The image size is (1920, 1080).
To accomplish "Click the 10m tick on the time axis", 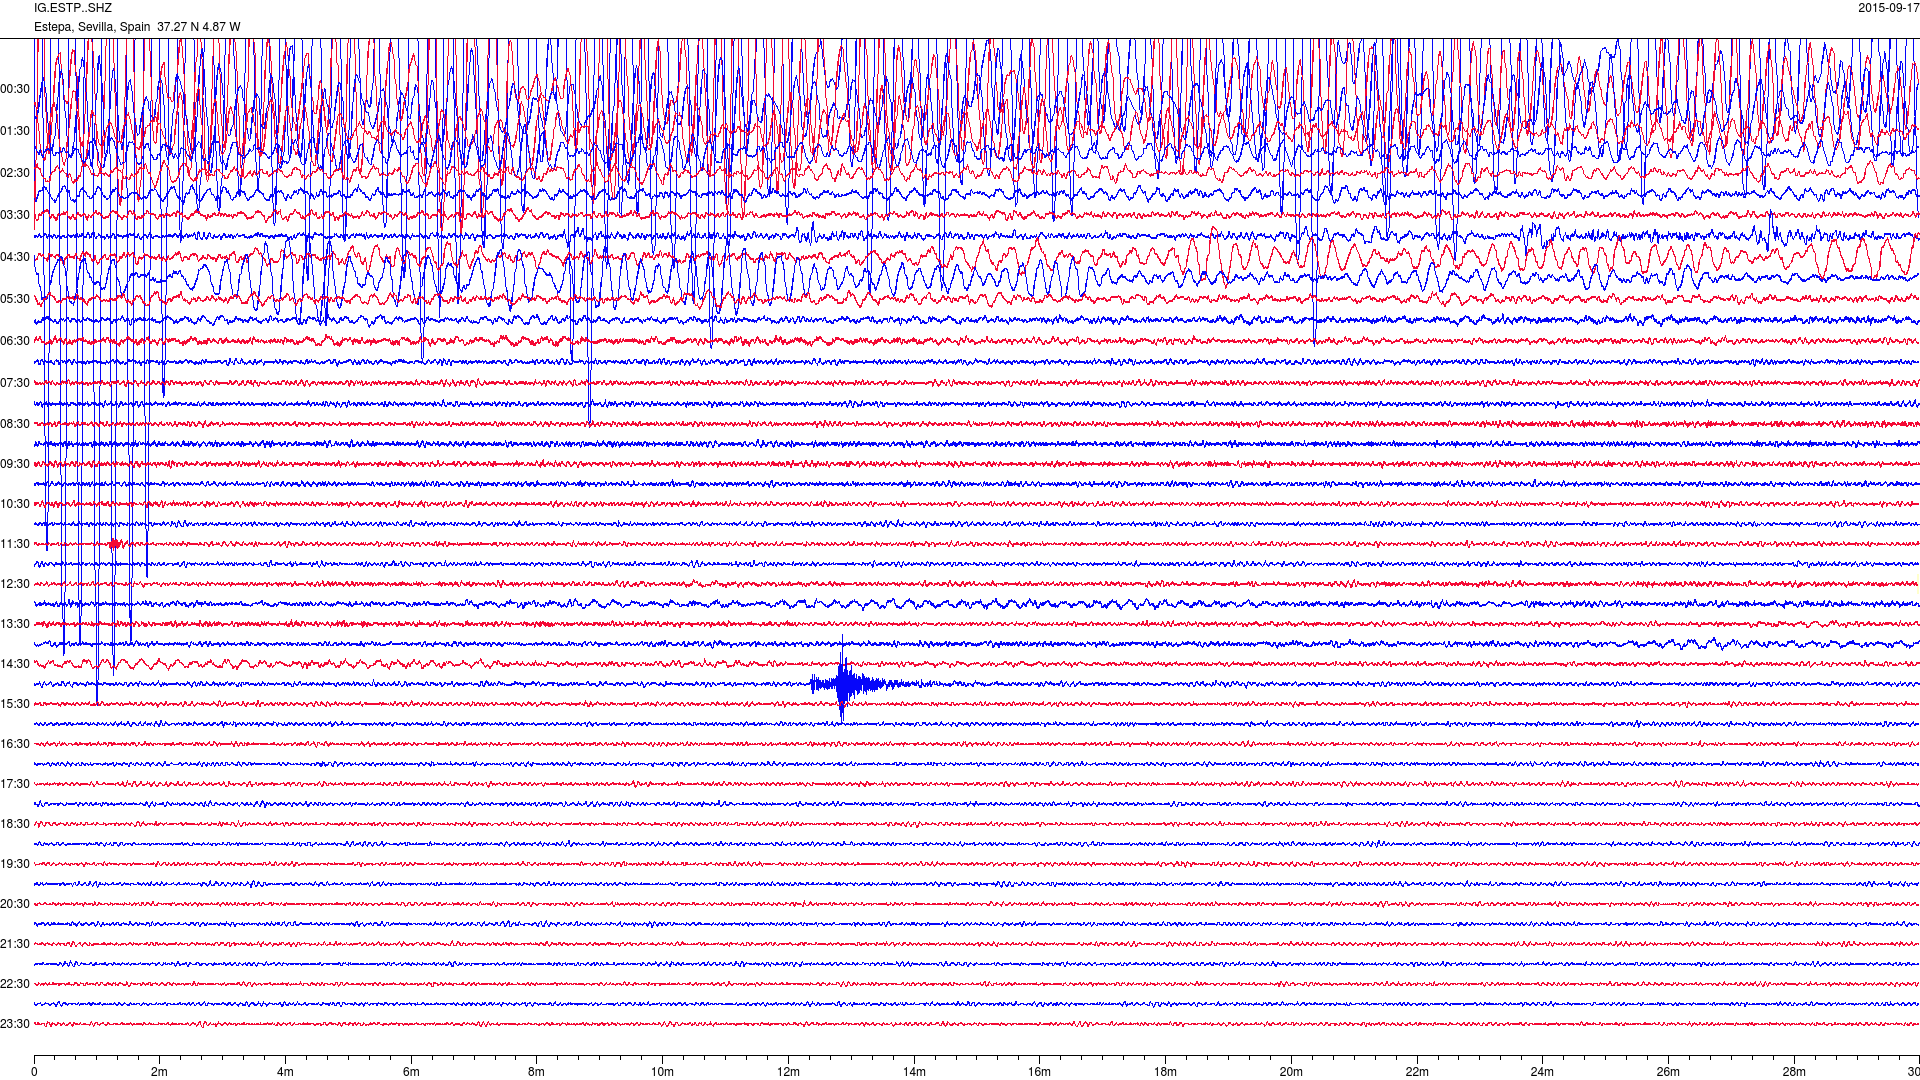I will click(662, 1072).
